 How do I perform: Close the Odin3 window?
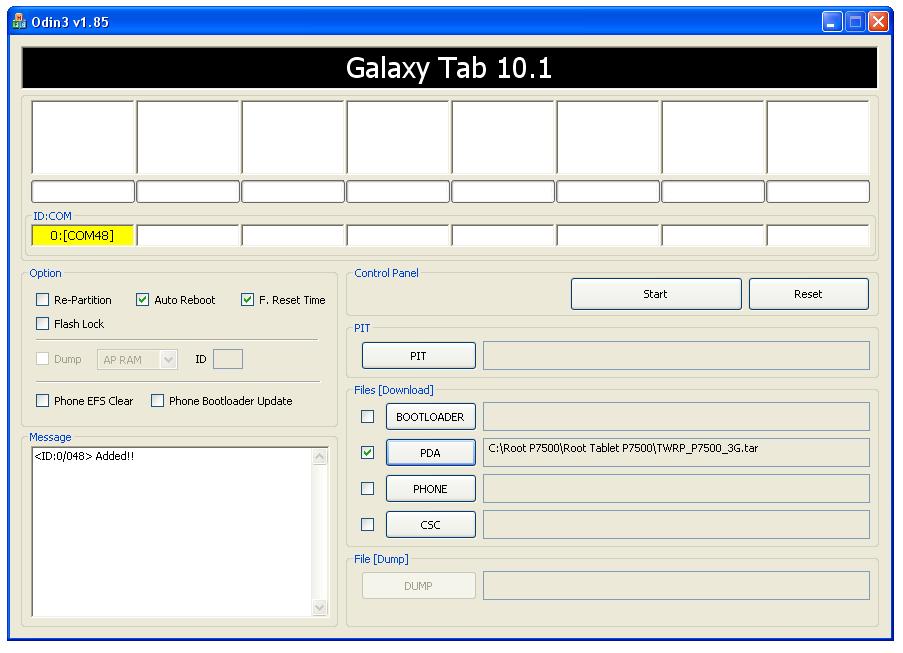[879, 22]
